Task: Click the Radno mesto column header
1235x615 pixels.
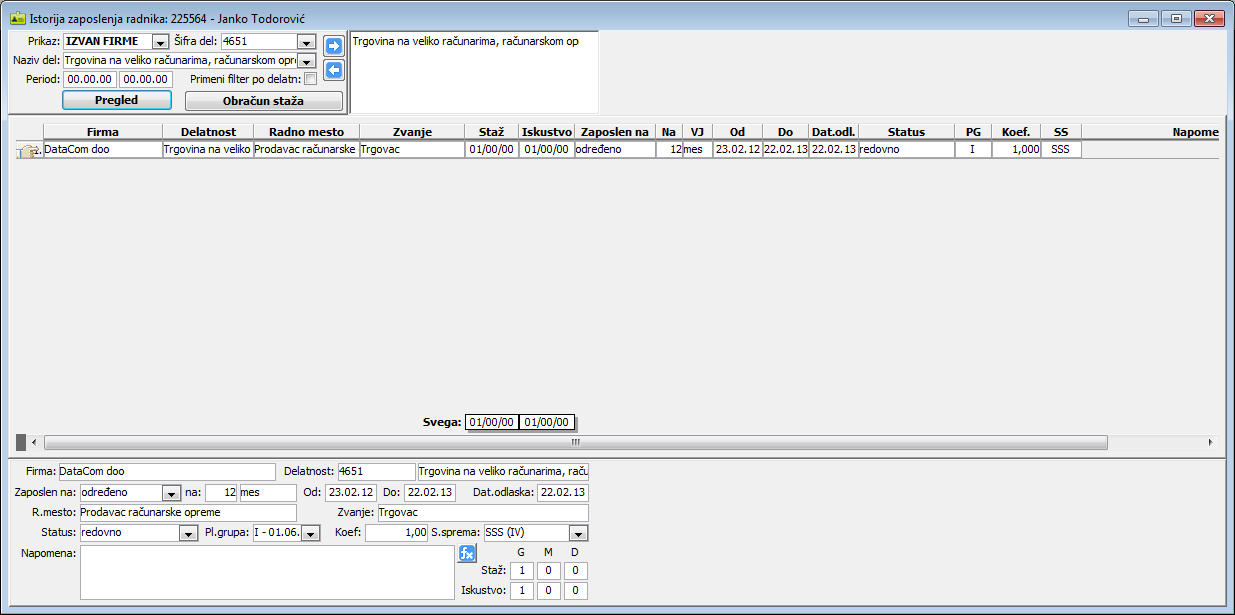Action: click(306, 132)
